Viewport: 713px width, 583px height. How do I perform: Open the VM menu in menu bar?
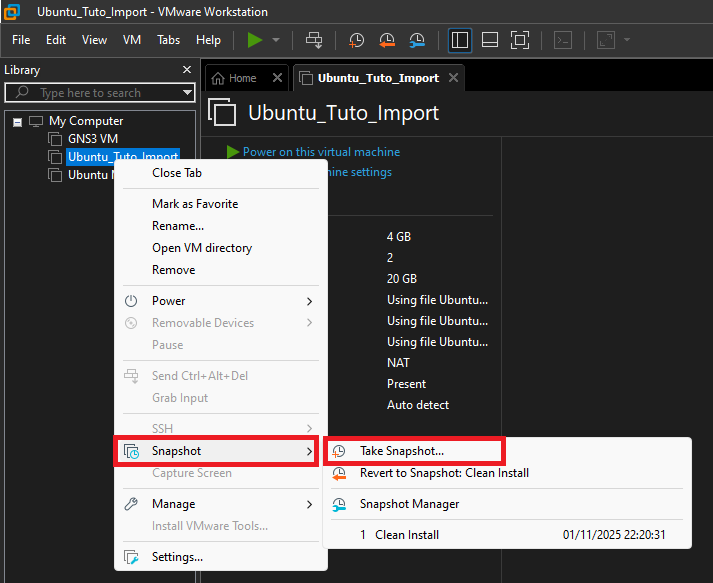[131, 40]
